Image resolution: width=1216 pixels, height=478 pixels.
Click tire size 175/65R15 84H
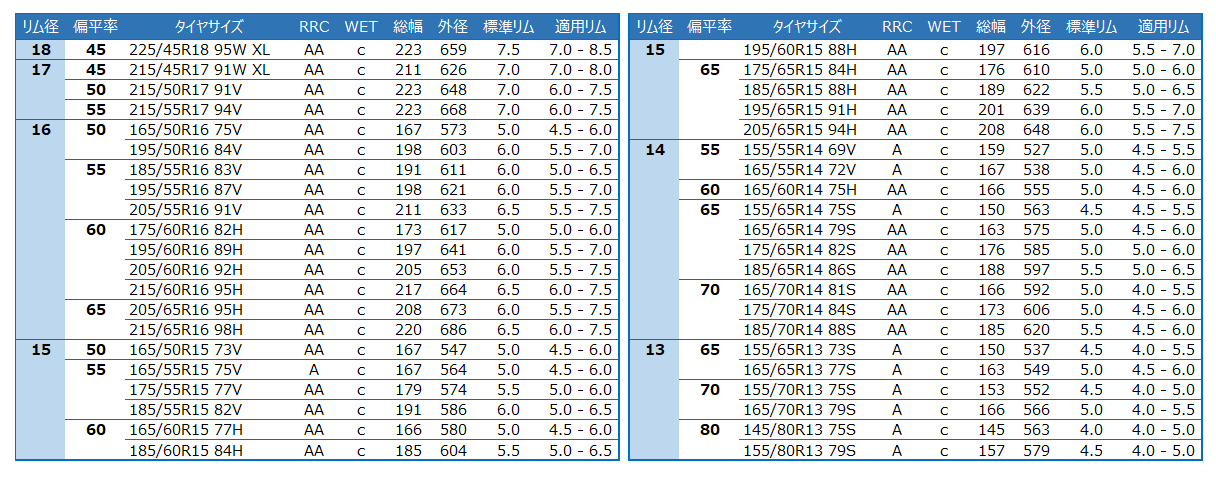pos(800,69)
